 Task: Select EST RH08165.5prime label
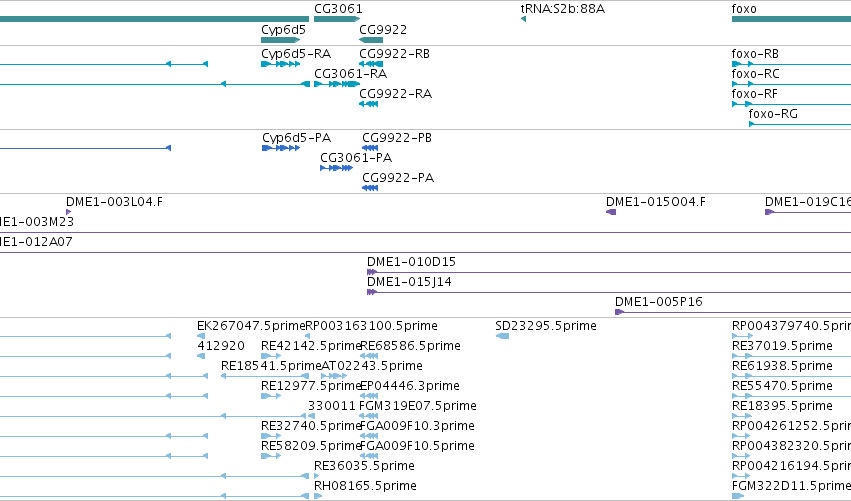(365, 486)
